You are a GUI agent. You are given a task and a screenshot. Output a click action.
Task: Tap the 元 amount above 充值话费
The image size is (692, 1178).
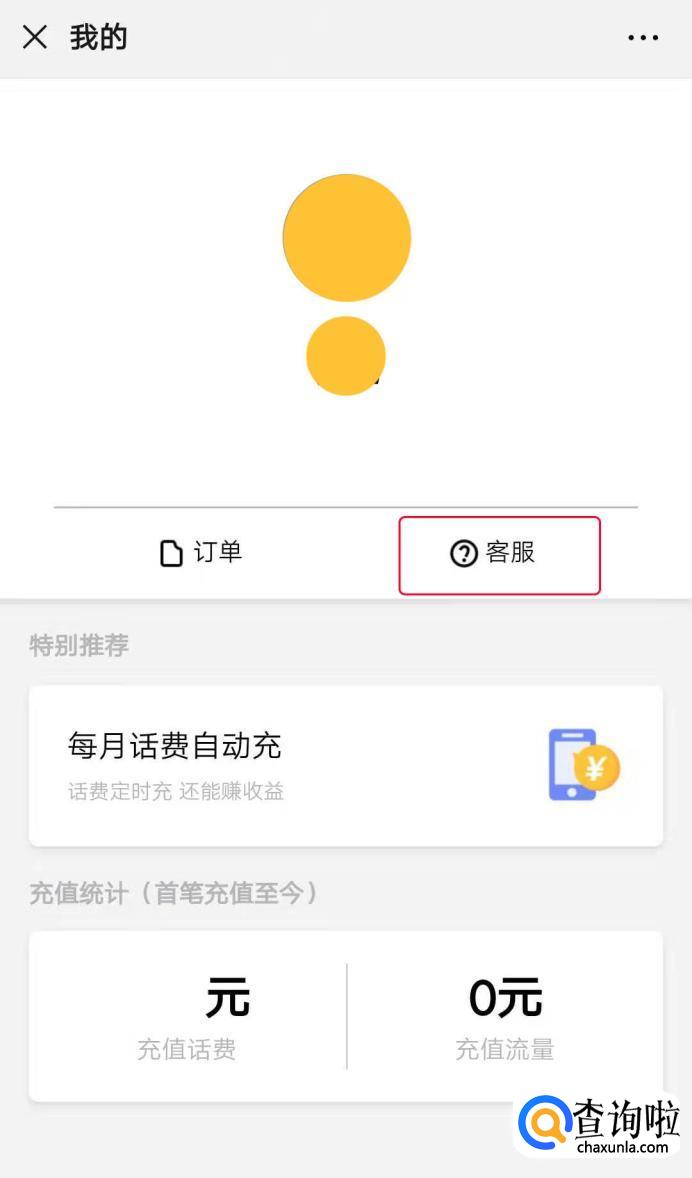[x=227, y=998]
